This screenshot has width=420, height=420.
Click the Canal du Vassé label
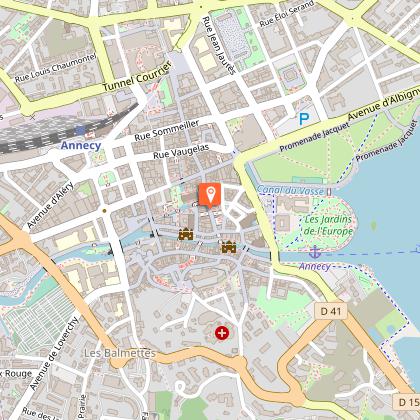click(290, 190)
